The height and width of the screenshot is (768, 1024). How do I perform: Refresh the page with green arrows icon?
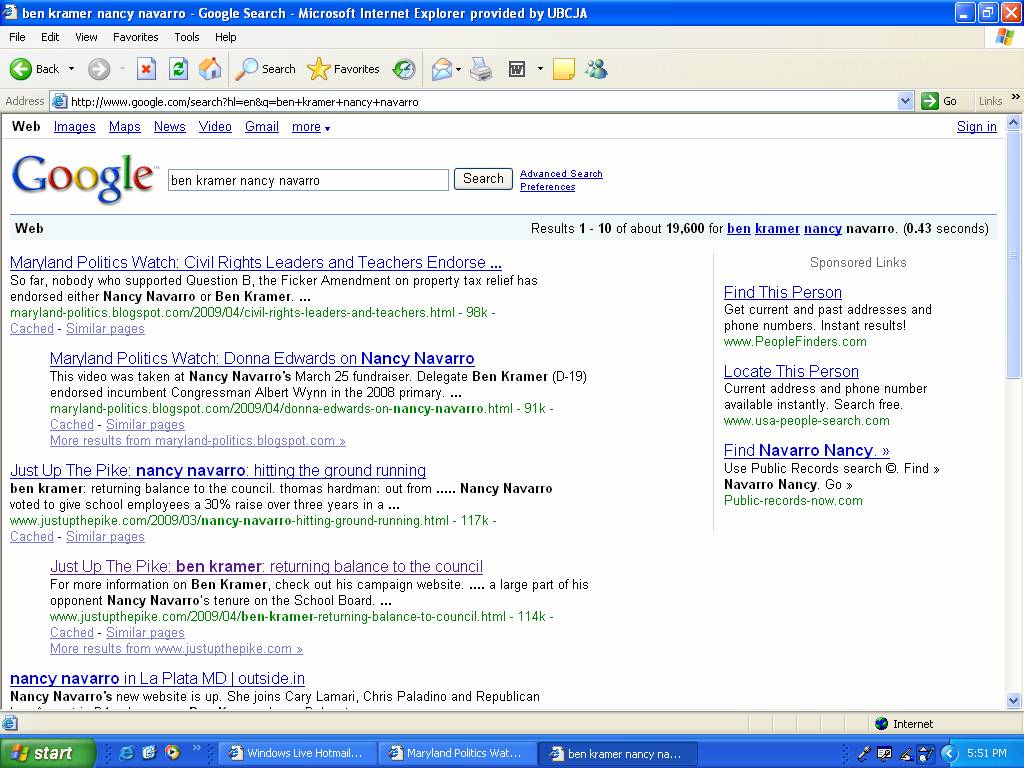[178, 69]
